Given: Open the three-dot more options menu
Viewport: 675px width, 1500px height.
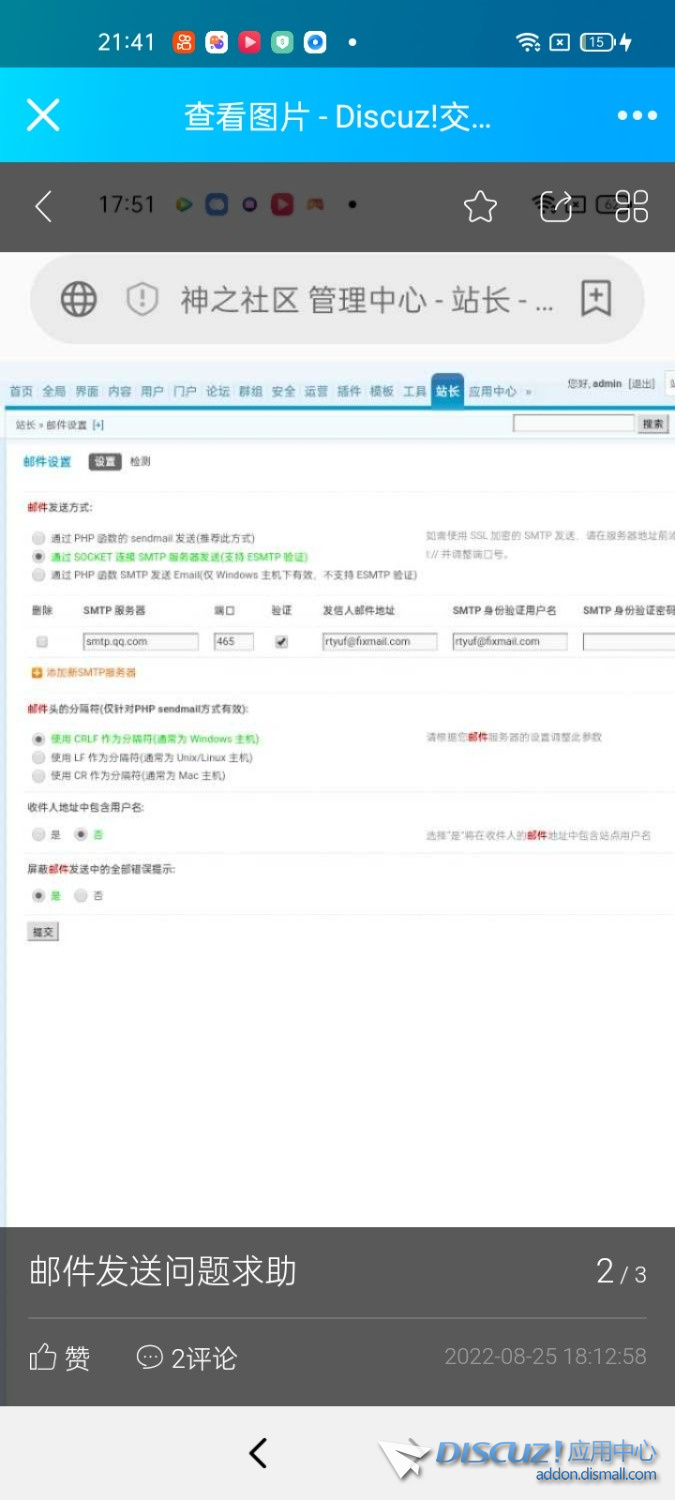Looking at the screenshot, I should pyautogui.click(x=637, y=115).
